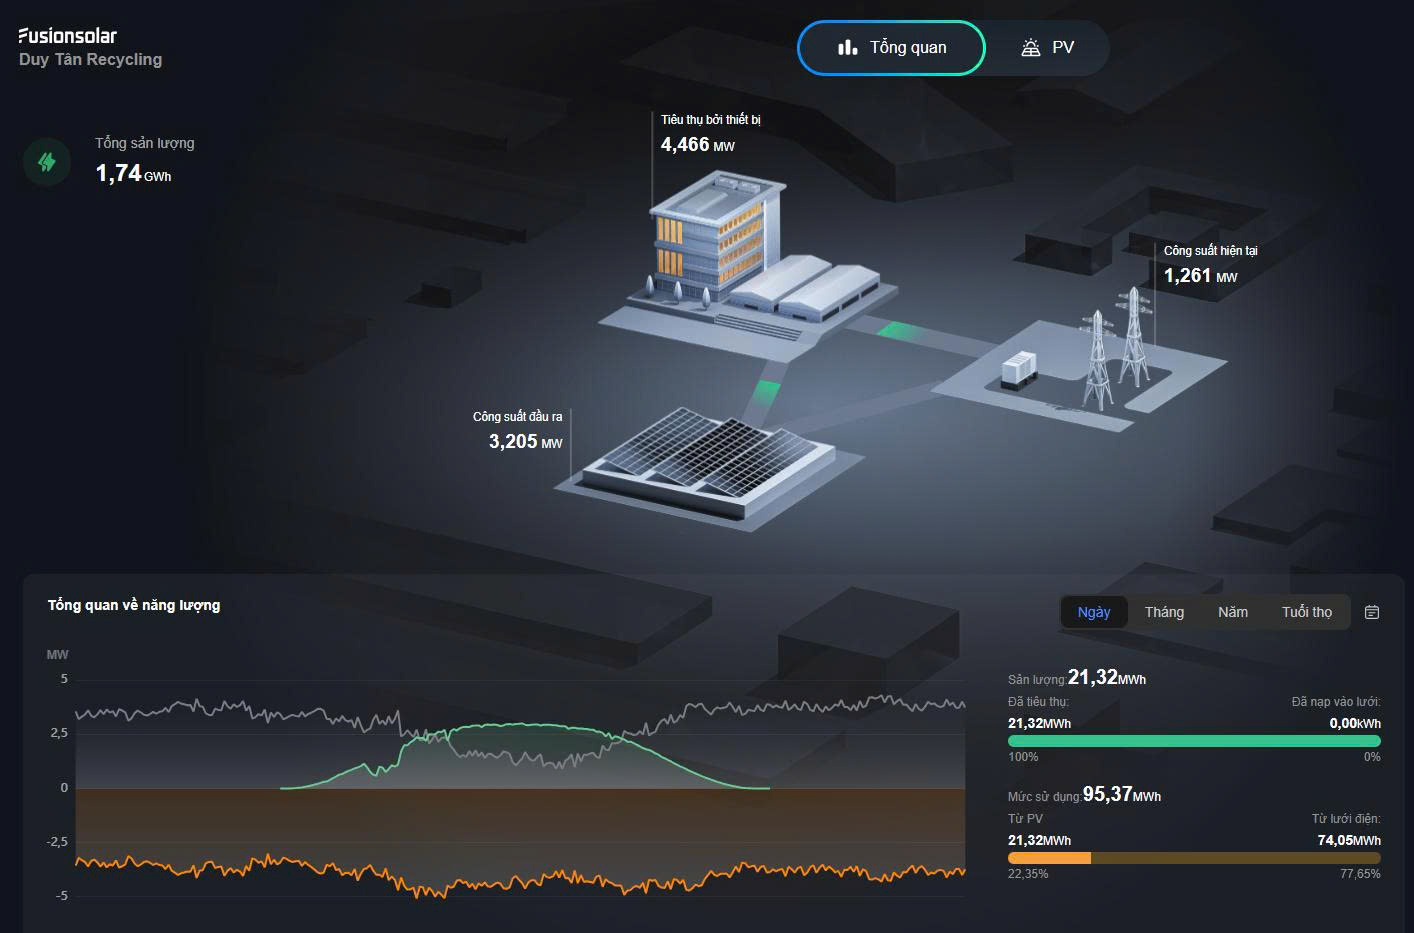Show Tuổi thọ lifetime statistics

[1306, 612]
